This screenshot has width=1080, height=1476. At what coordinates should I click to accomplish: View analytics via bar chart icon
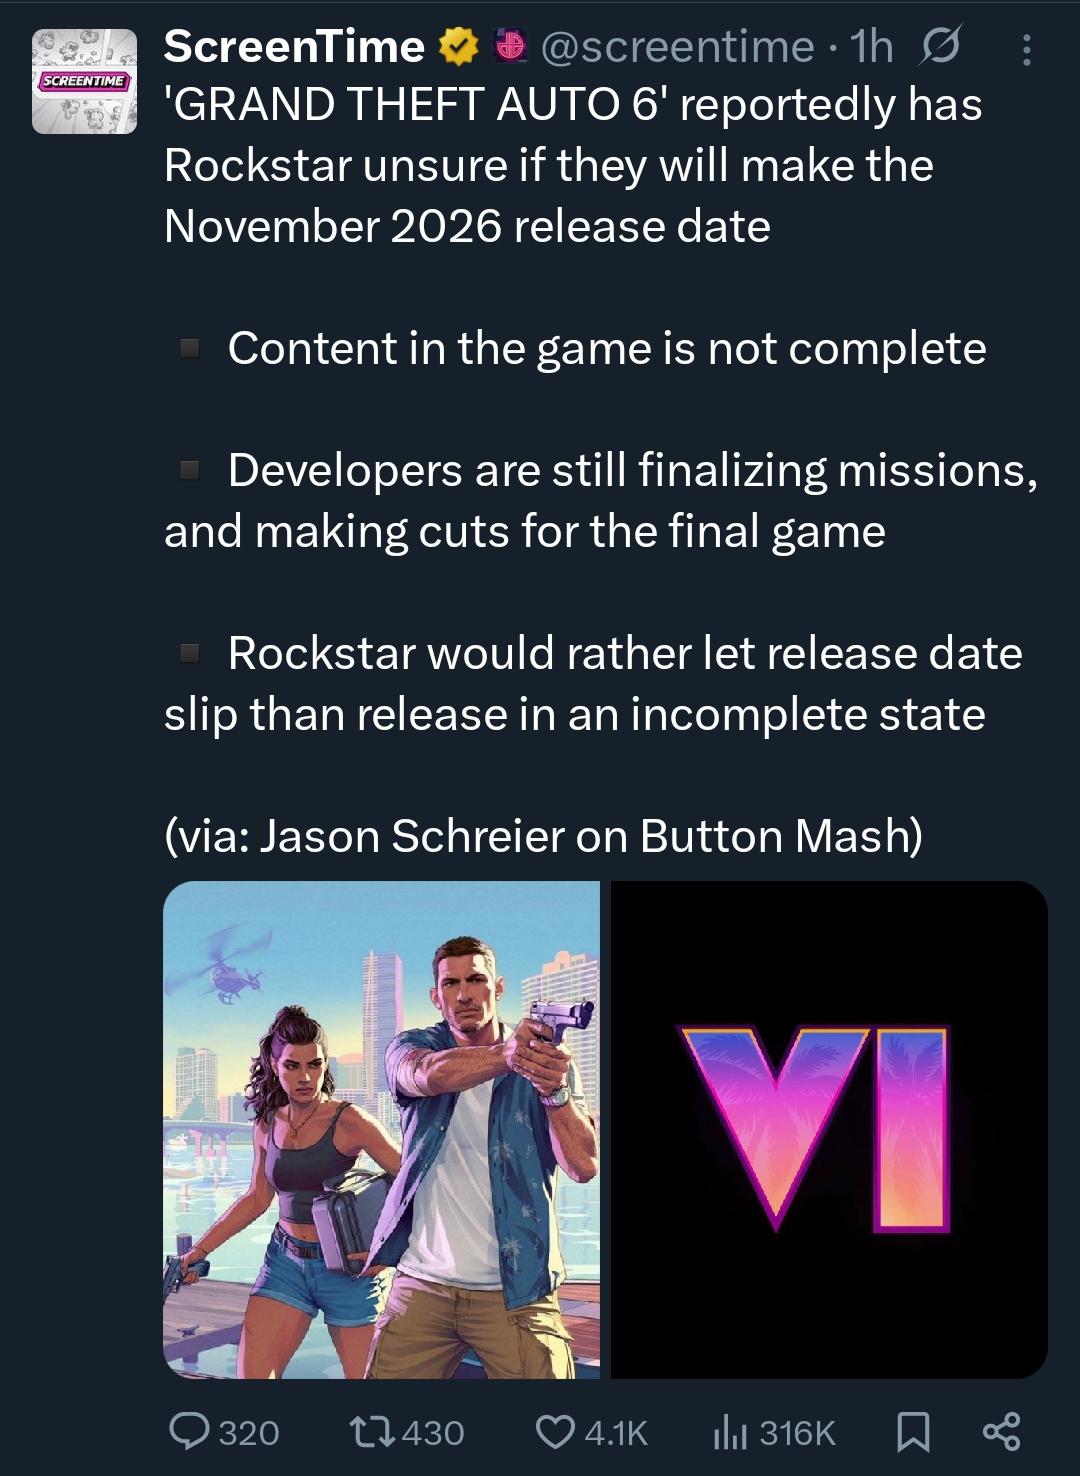point(730,1431)
